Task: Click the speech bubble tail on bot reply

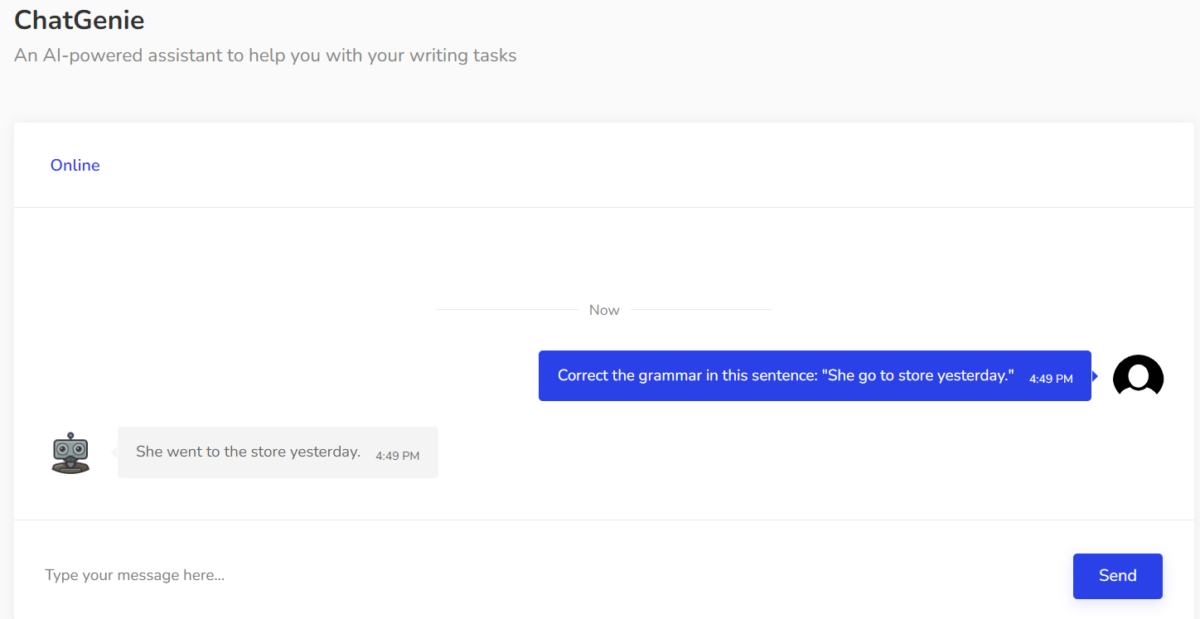Action: click(112, 452)
